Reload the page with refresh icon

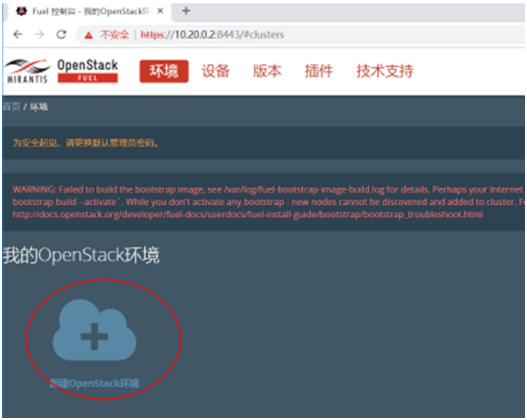(x=61, y=34)
